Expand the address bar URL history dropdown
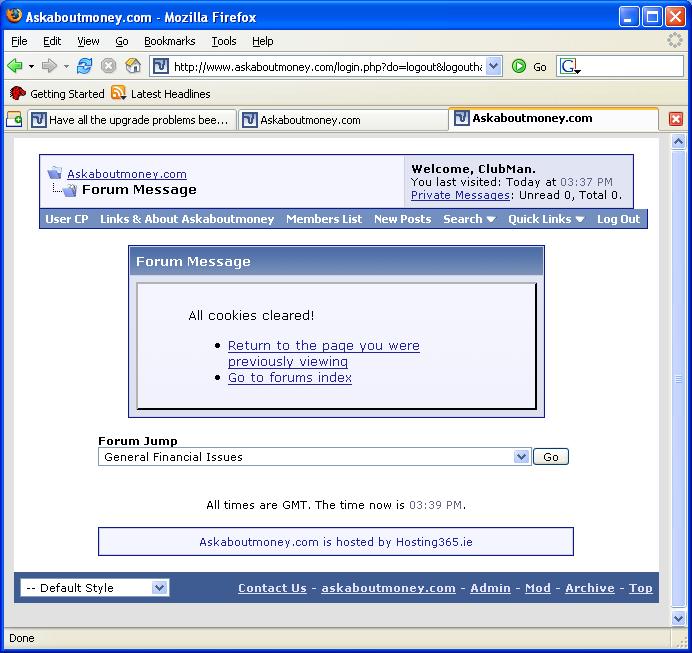 (493, 67)
